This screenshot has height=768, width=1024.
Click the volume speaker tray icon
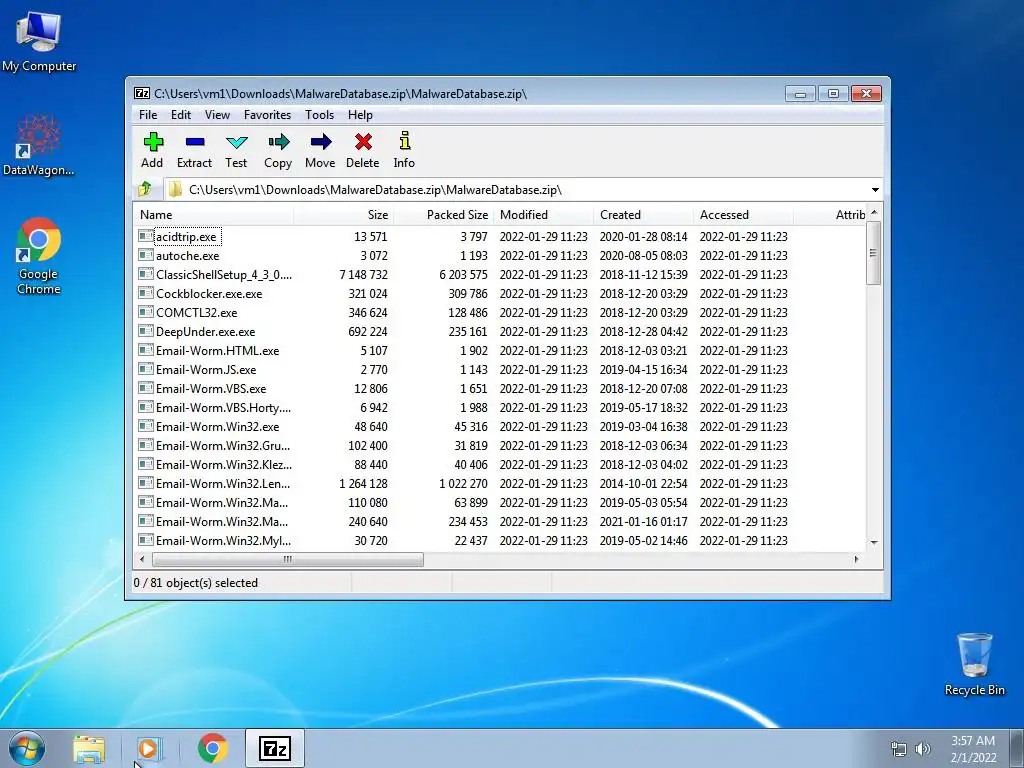point(922,749)
